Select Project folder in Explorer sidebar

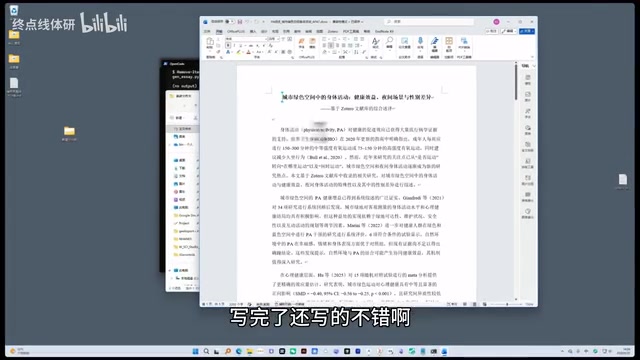[182, 223]
